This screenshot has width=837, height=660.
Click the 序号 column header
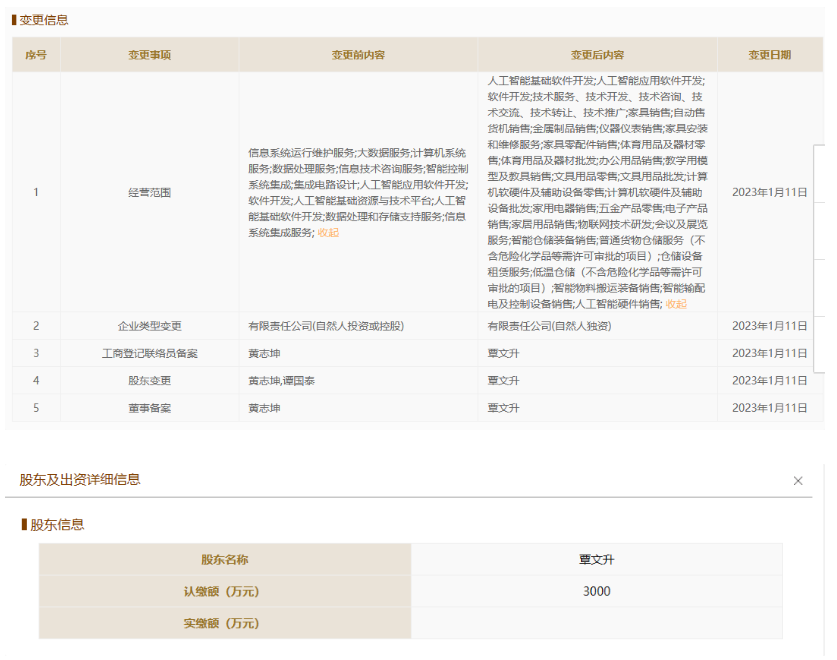[36, 55]
